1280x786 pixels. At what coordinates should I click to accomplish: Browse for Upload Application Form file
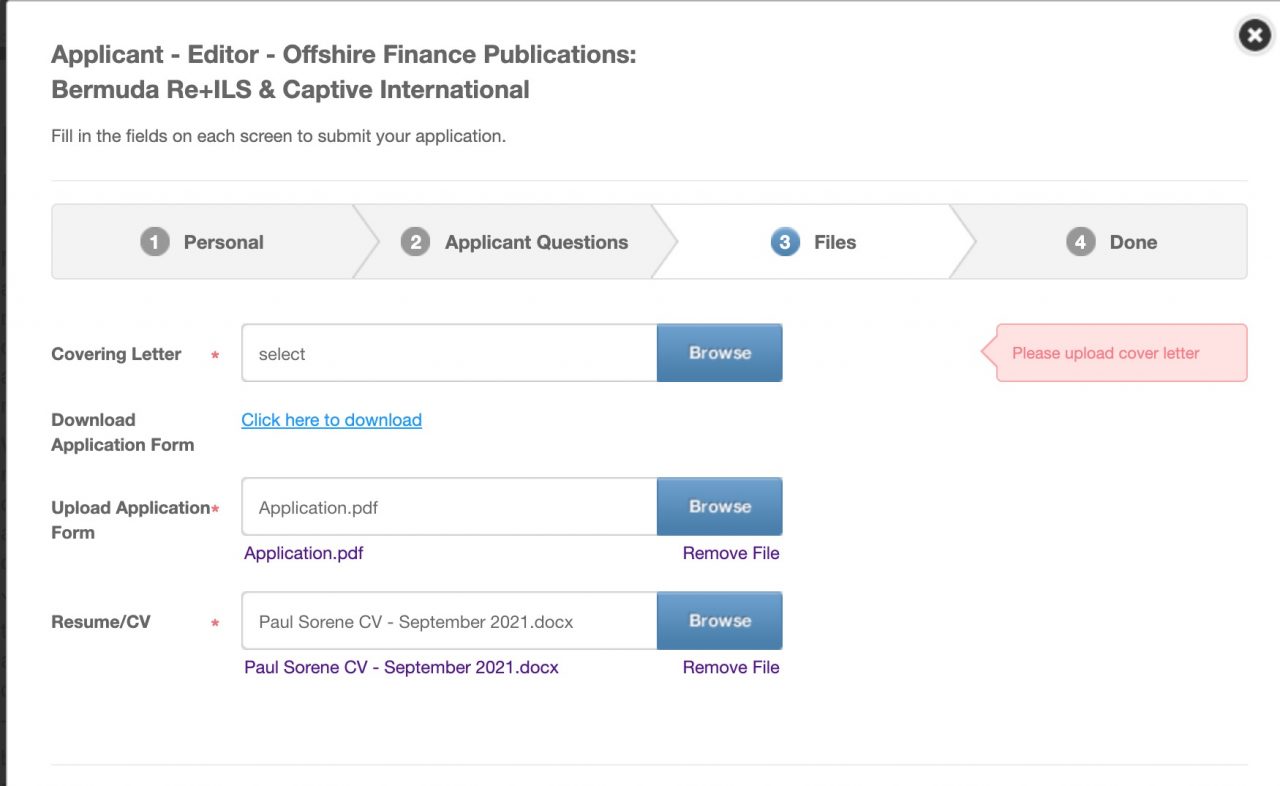tap(720, 507)
